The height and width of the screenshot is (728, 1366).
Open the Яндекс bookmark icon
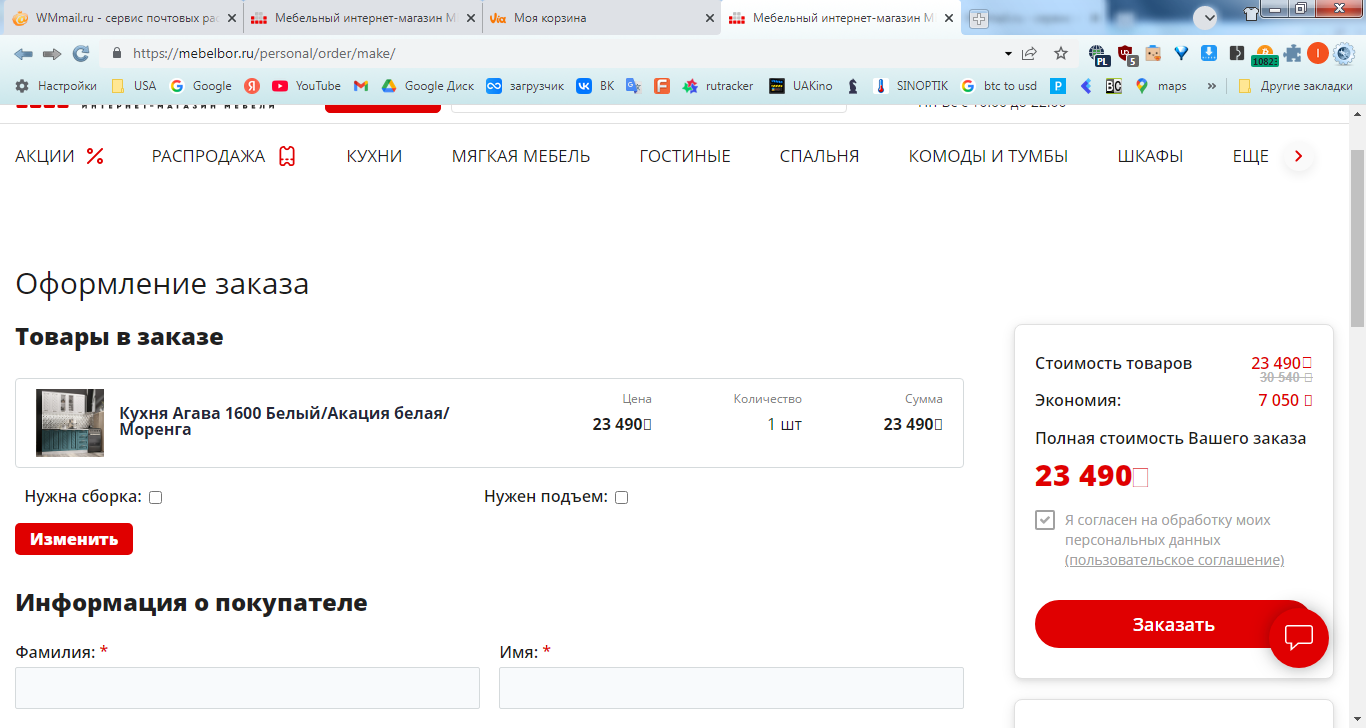tap(252, 86)
